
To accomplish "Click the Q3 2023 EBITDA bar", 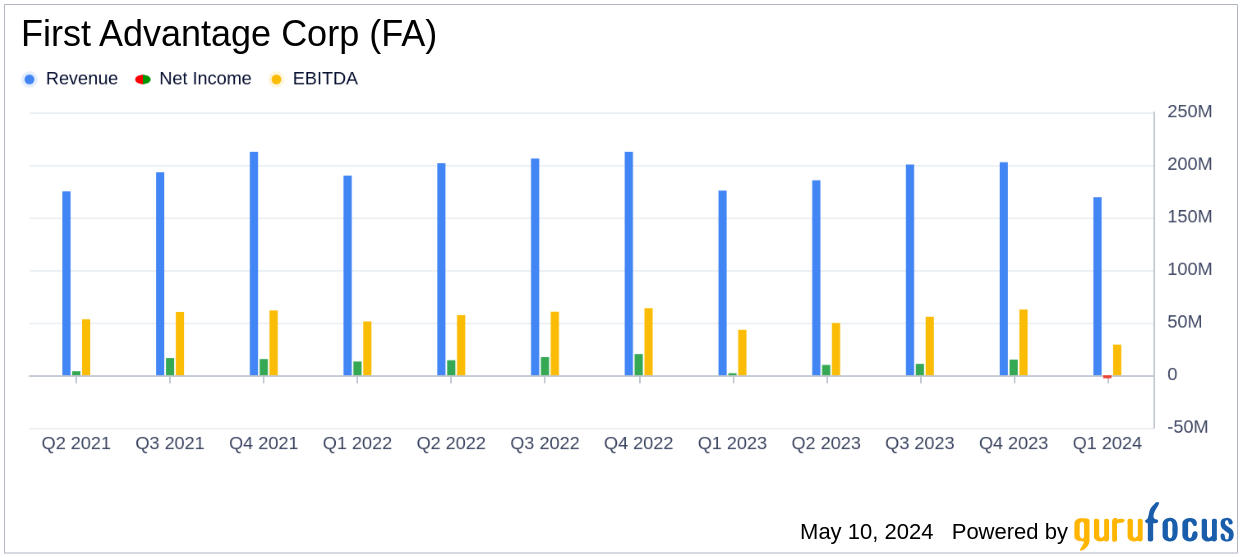I will coord(929,346).
